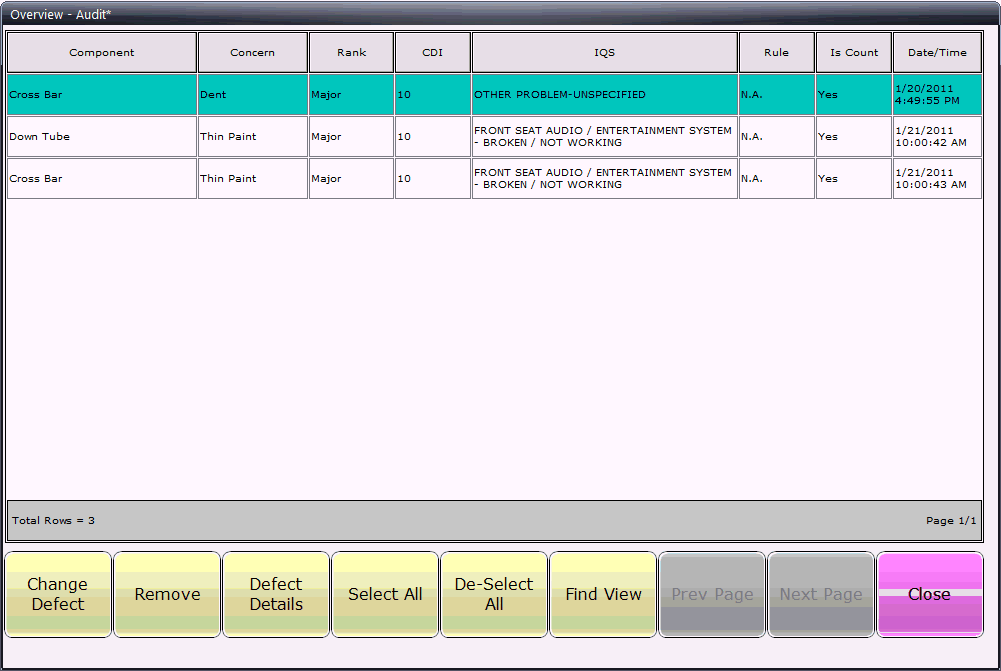Click the FRONT SEAT AUDIO IQS cell in Down Tube row
1001x671 pixels.
click(x=605, y=137)
